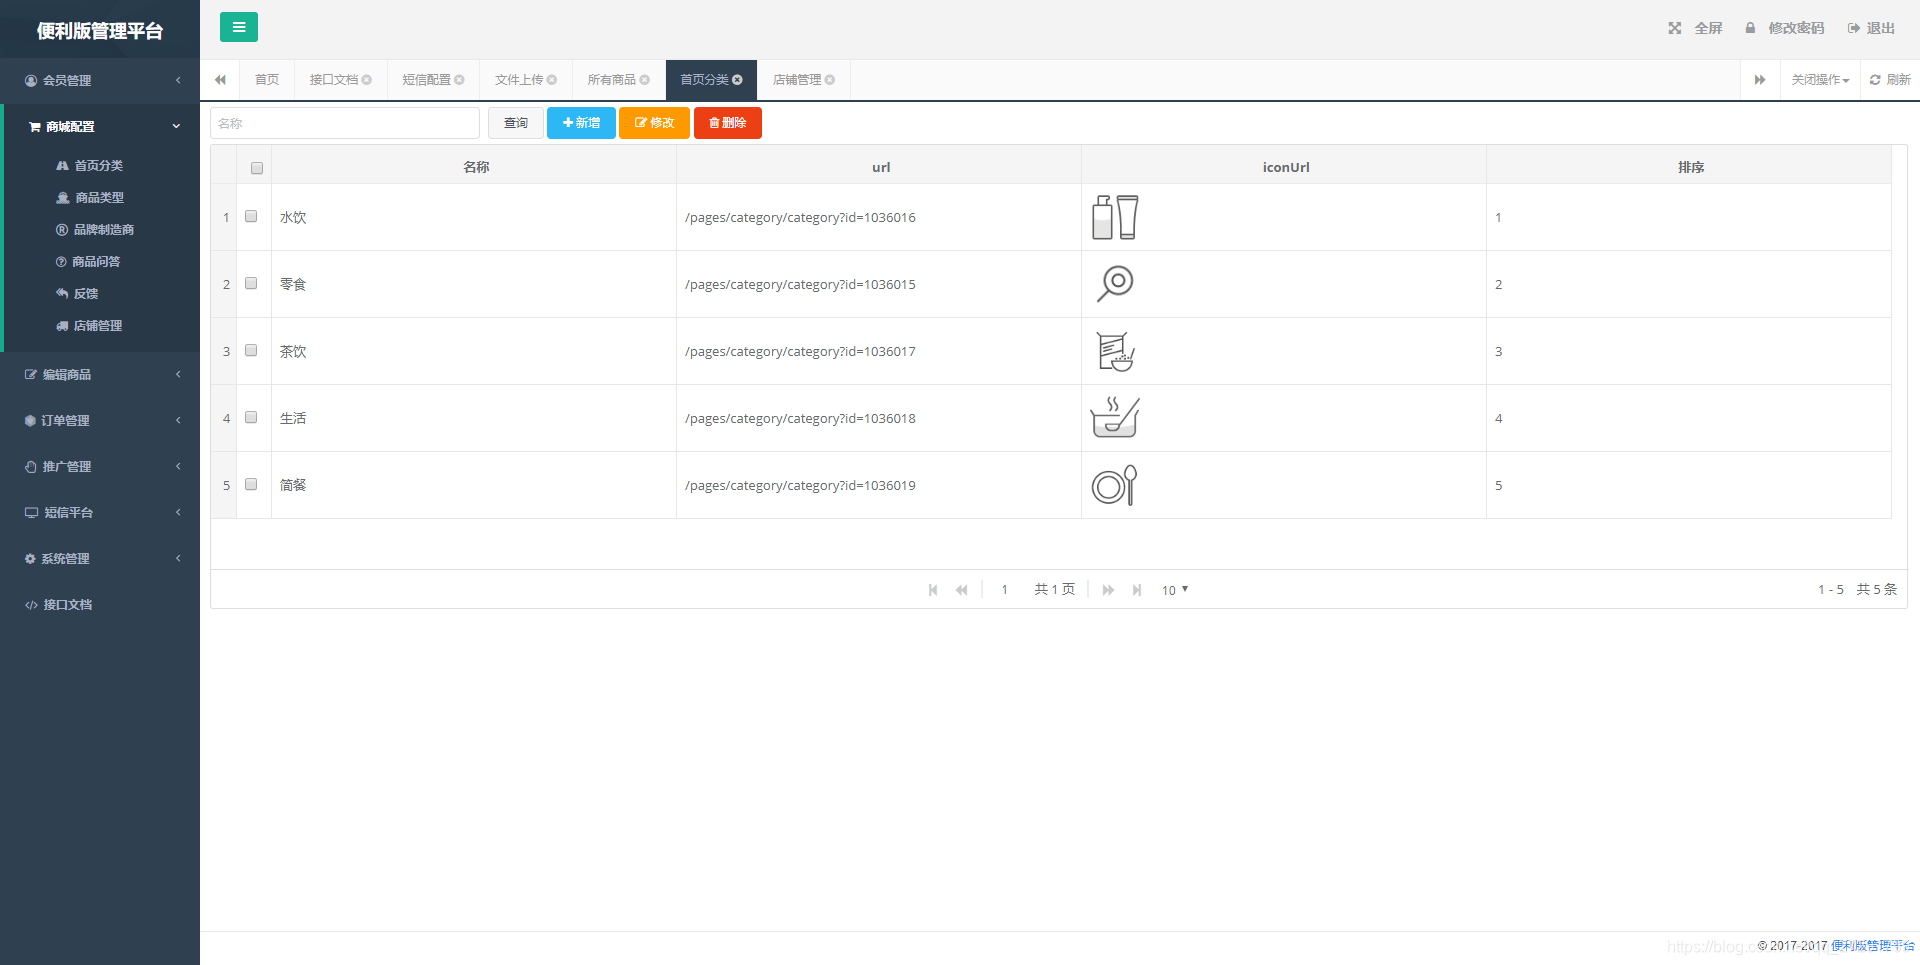
Task: Expand the 推广管理 sidebar menu
Action: point(100,466)
